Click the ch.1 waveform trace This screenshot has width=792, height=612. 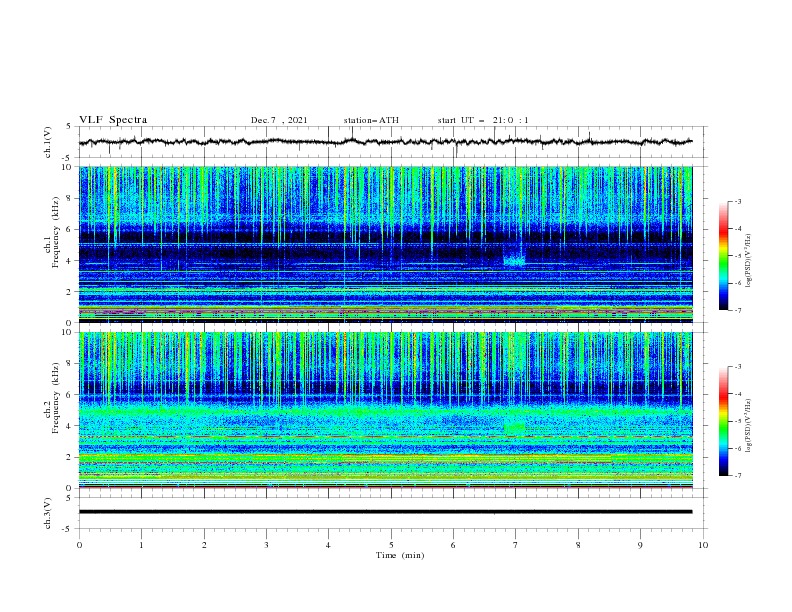click(385, 141)
